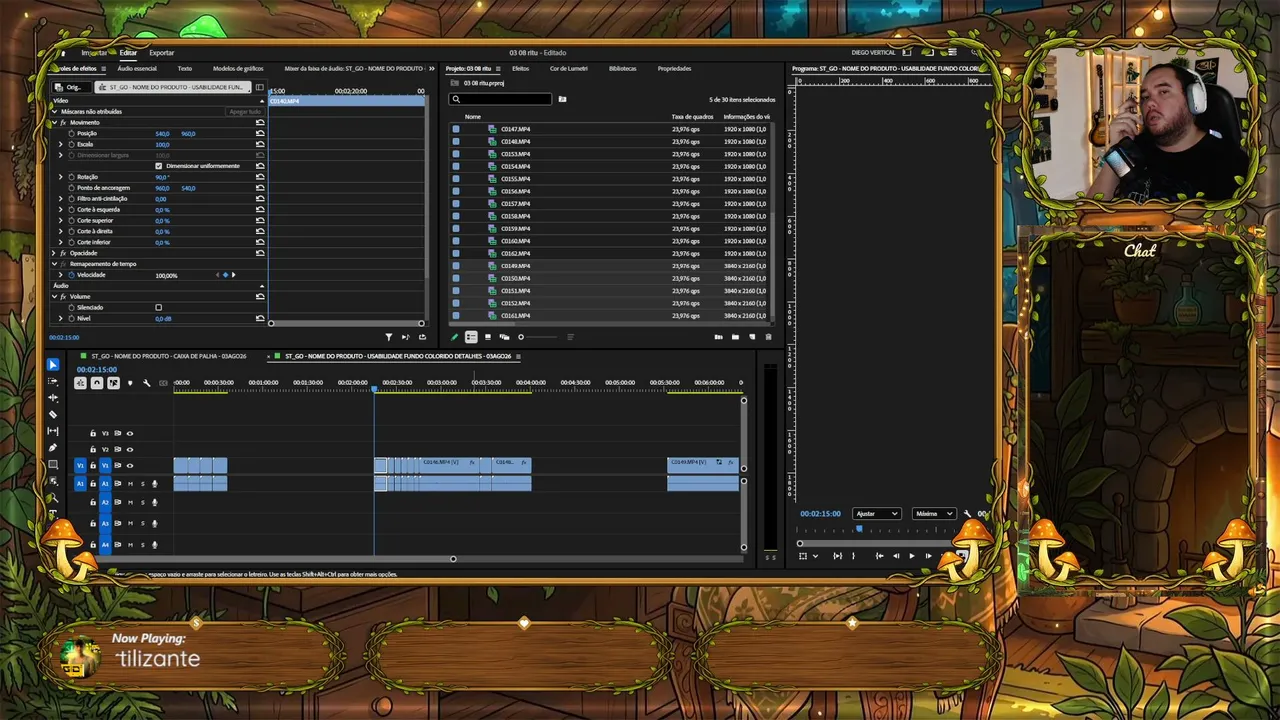Image resolution: width=1280 pixels, height=720 pixels.
Task: Toggle timeline snapping magnet icon
Action: pyautogui.click(x=96, y=383)
